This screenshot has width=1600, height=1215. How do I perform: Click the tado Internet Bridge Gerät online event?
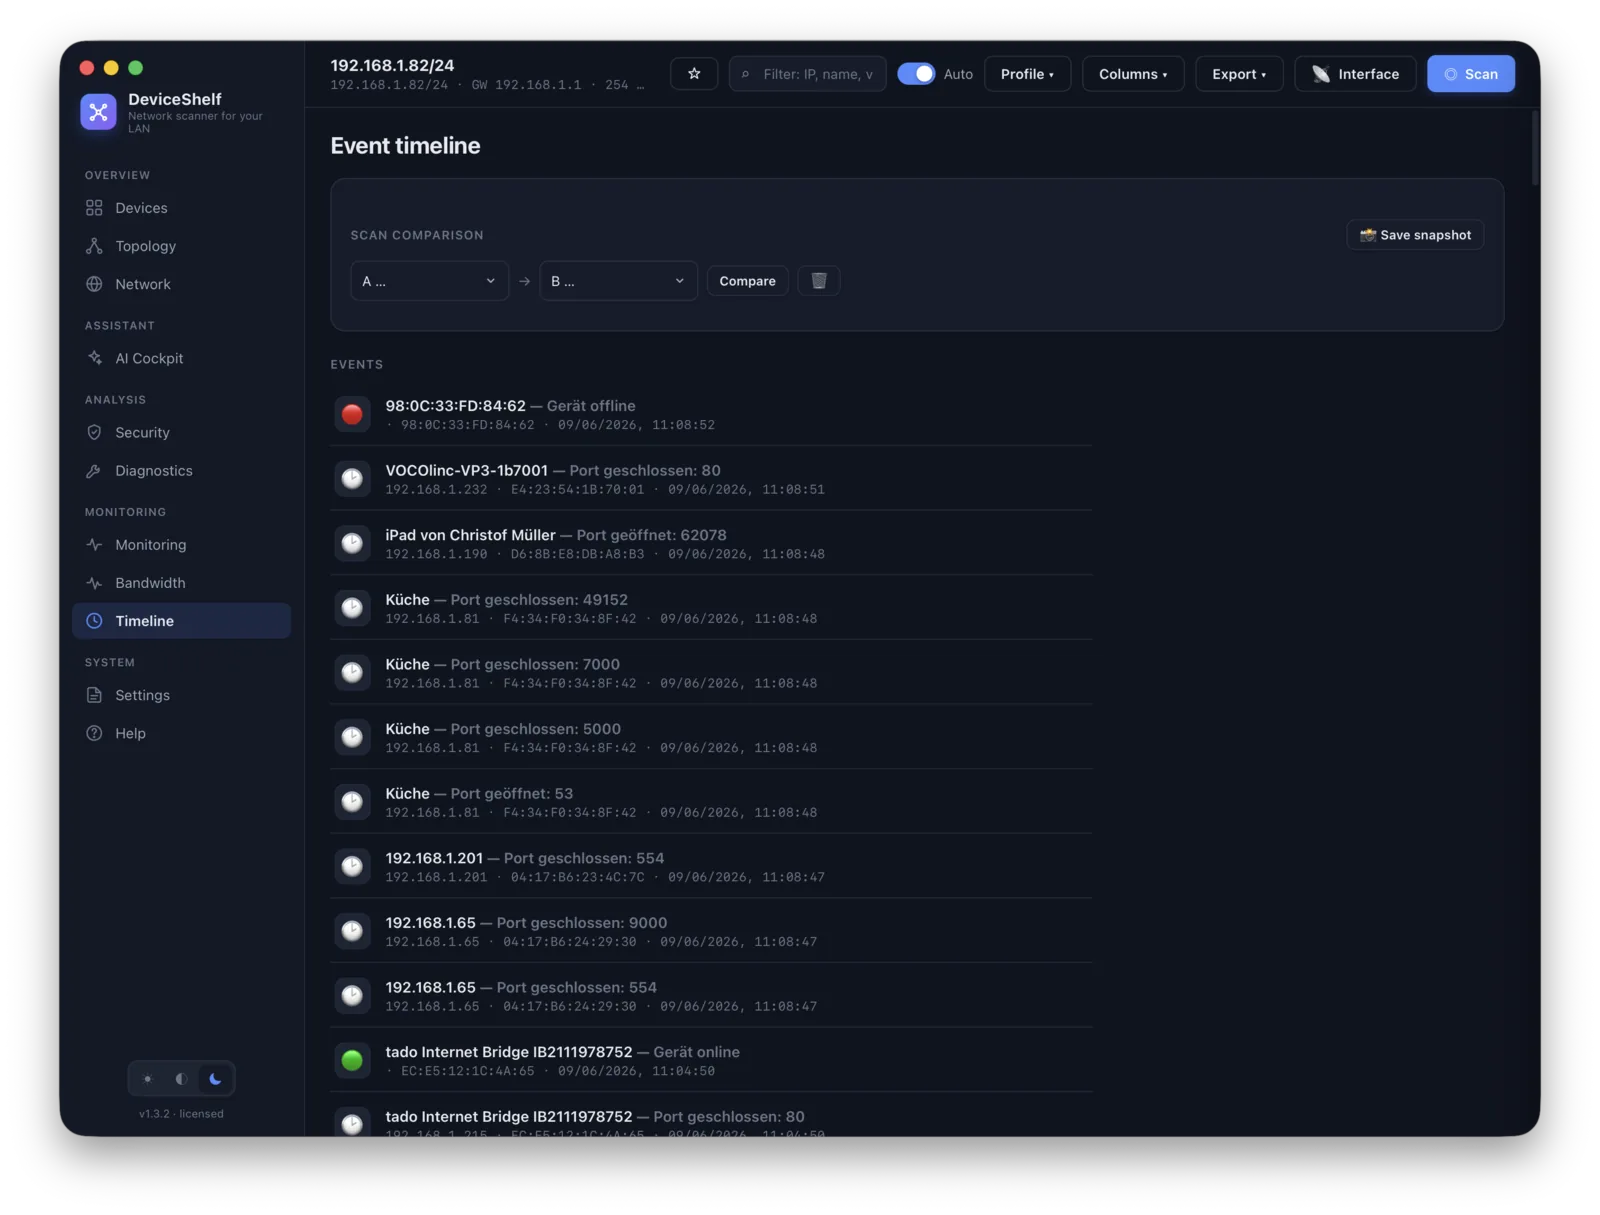coord(711,1060)
